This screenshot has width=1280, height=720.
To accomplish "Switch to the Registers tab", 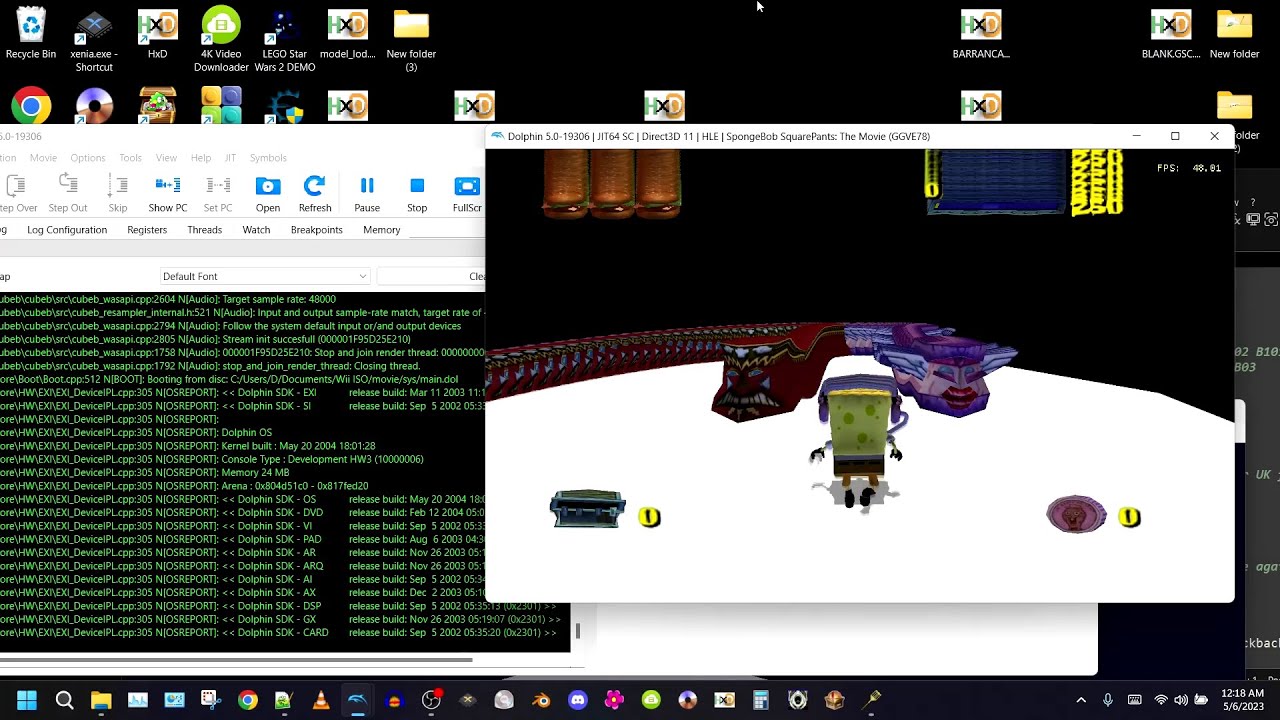I will tap(147, 230).
